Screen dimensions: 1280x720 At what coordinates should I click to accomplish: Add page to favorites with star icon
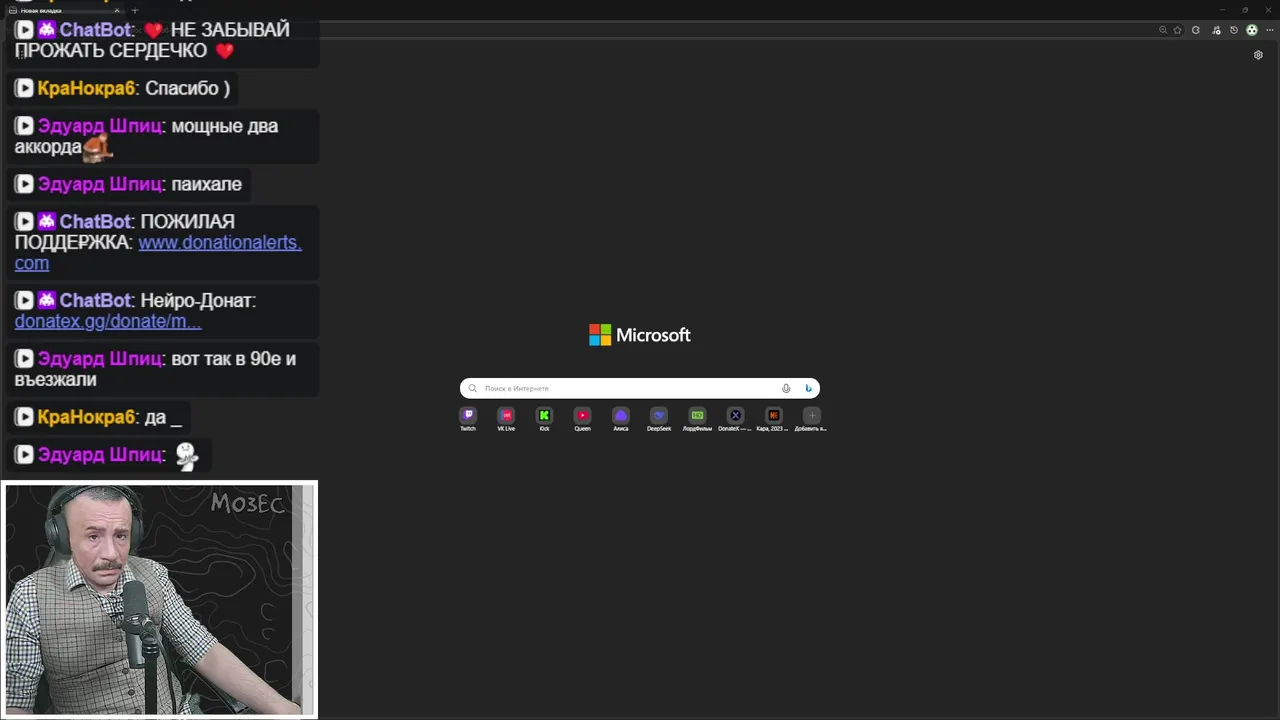click(x=1177, y=30)
